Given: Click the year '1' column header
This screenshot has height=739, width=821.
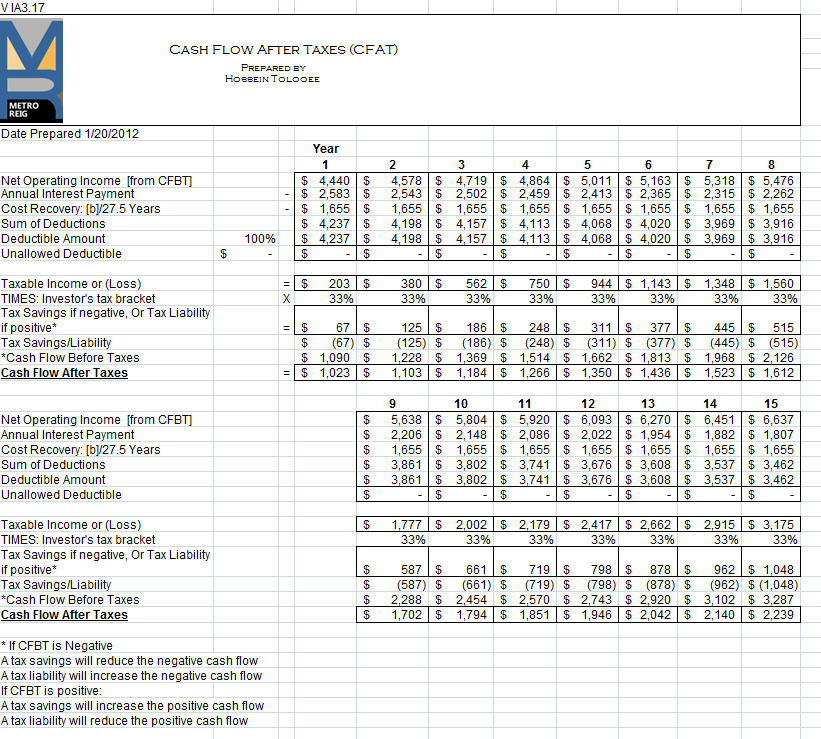Looking at the screenshot, I should pos(325,165).
